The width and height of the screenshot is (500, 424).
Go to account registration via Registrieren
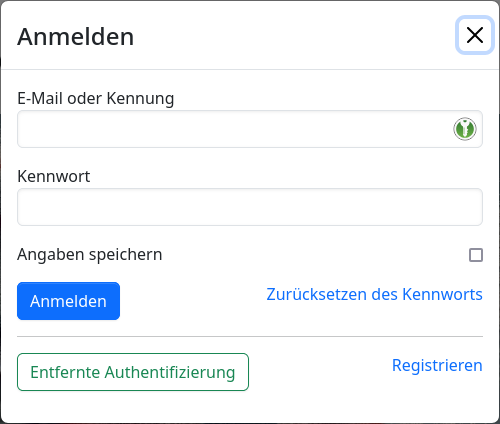click(437, 365)
